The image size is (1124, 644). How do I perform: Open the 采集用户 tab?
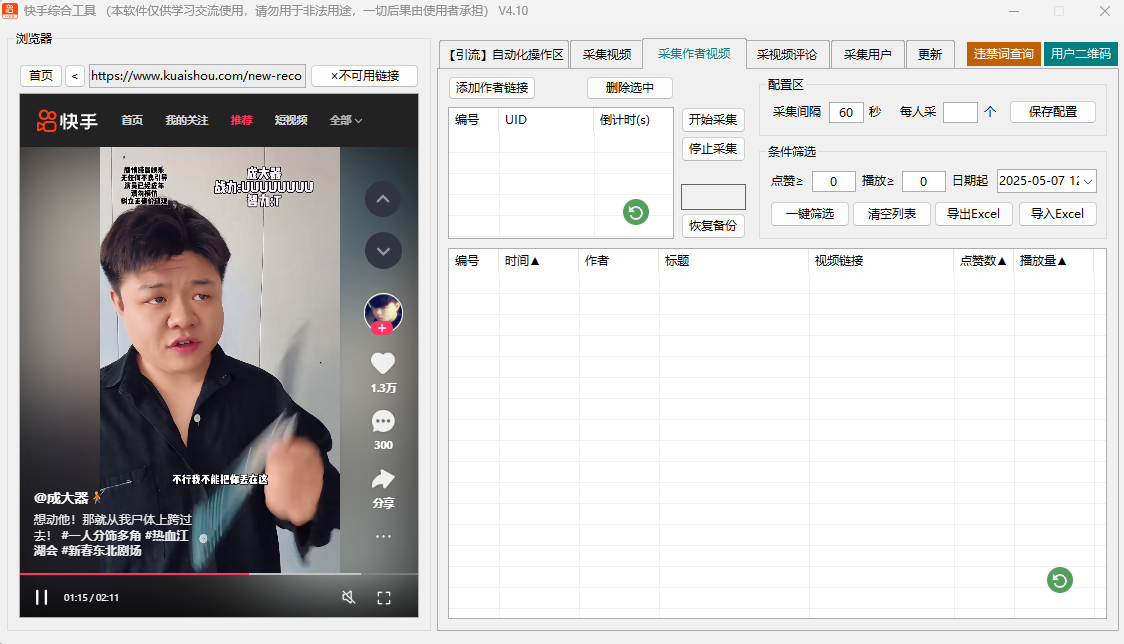click(867, 55)
